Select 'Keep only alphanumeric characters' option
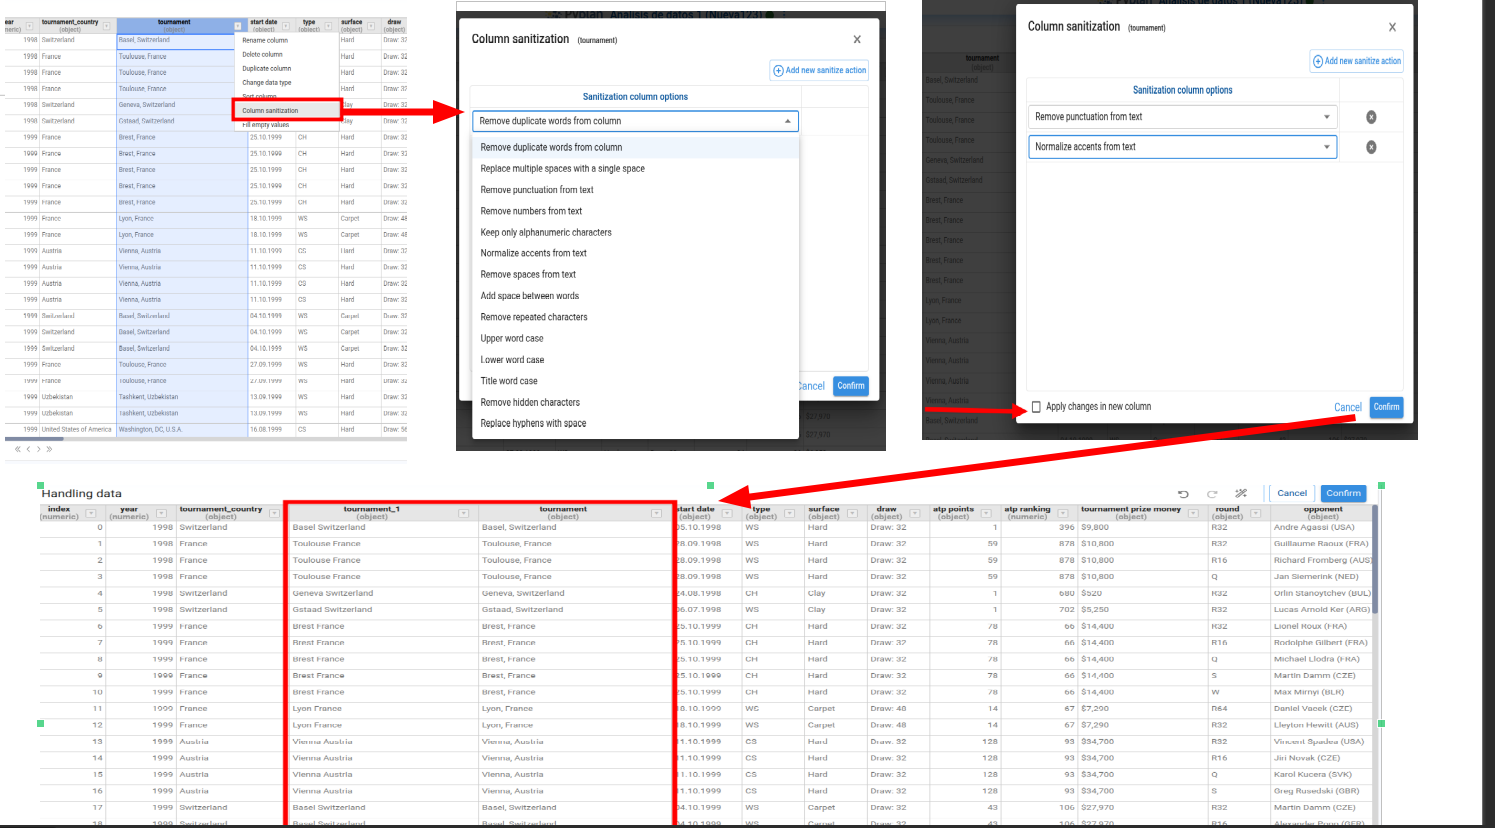The image size is (1495, 828). pos(546,232)
